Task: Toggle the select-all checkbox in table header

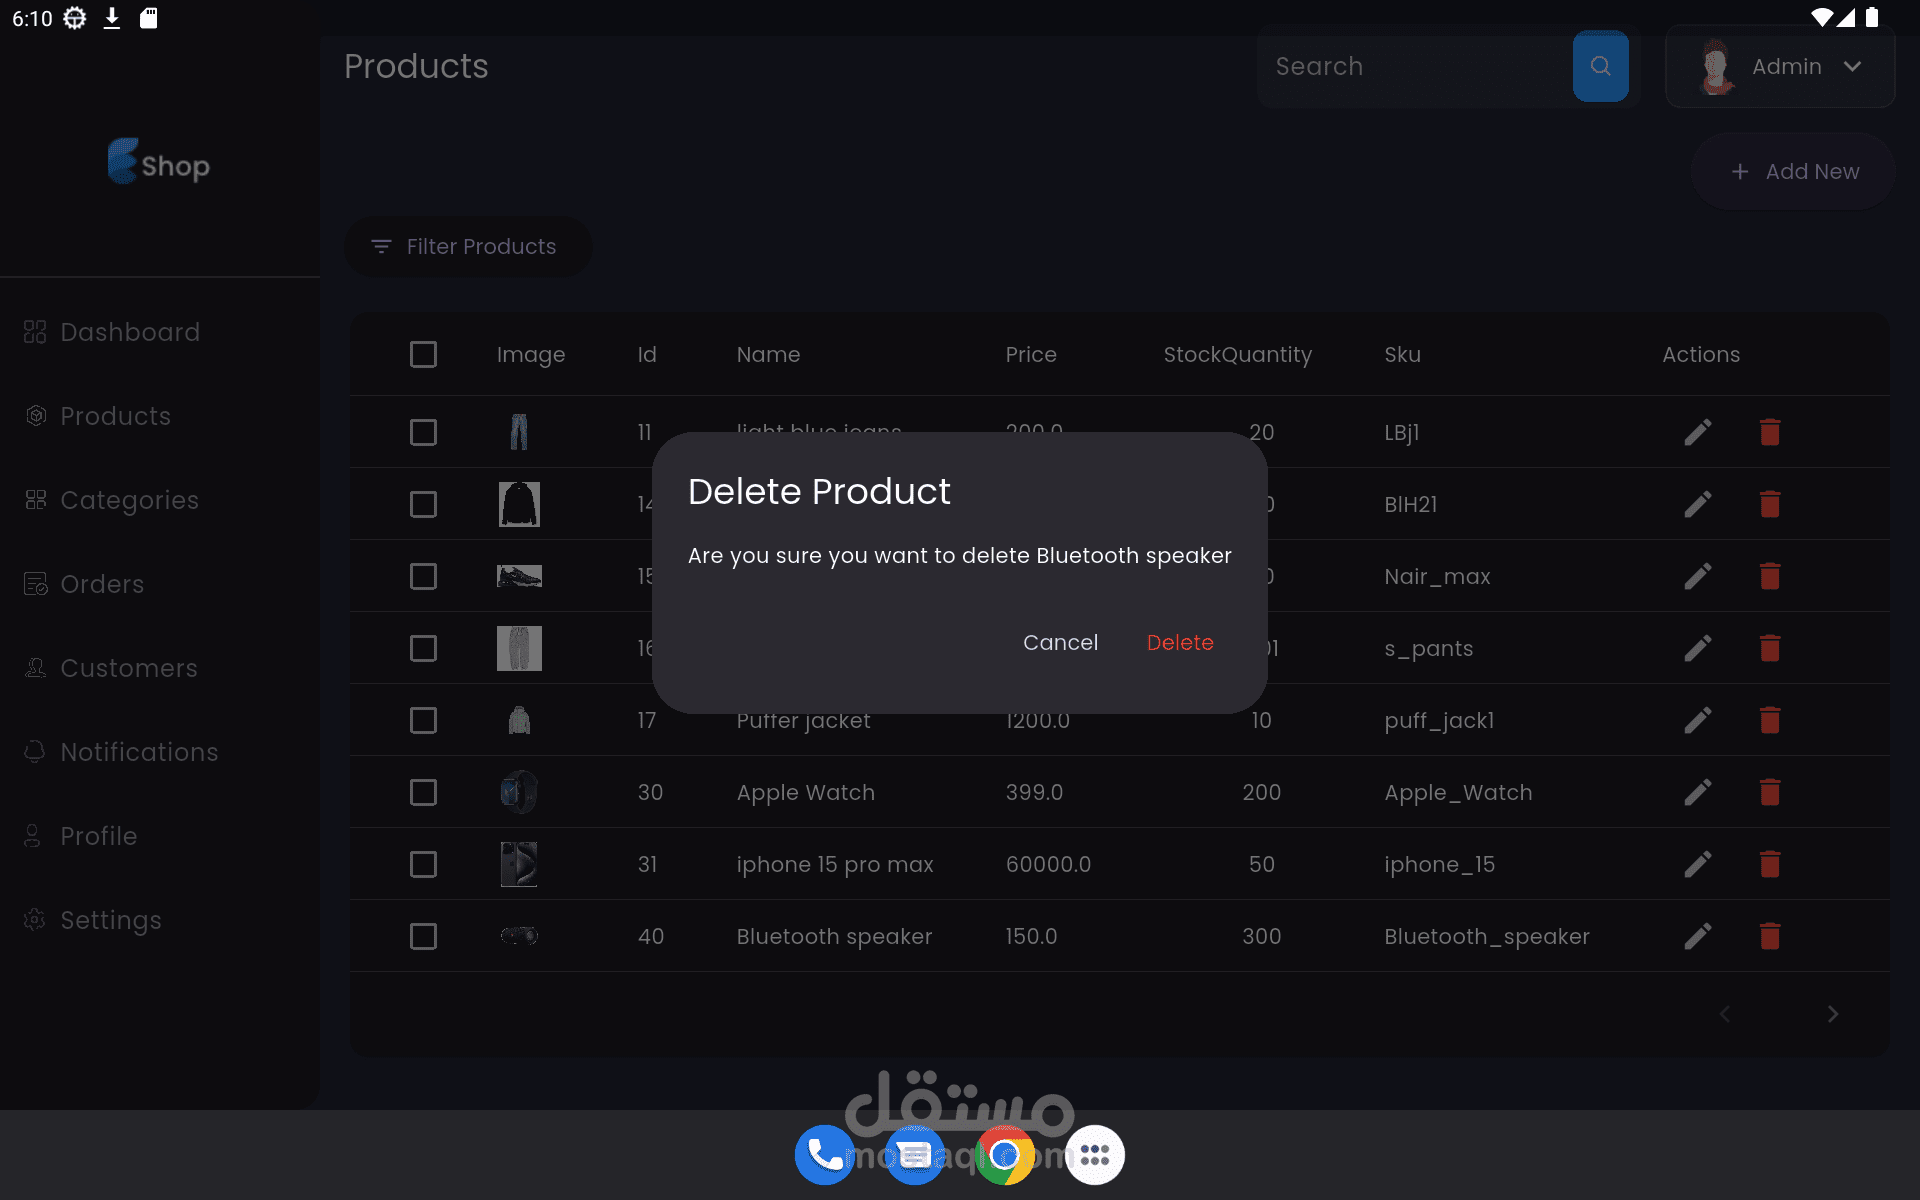Action: (x=423, y=354)
